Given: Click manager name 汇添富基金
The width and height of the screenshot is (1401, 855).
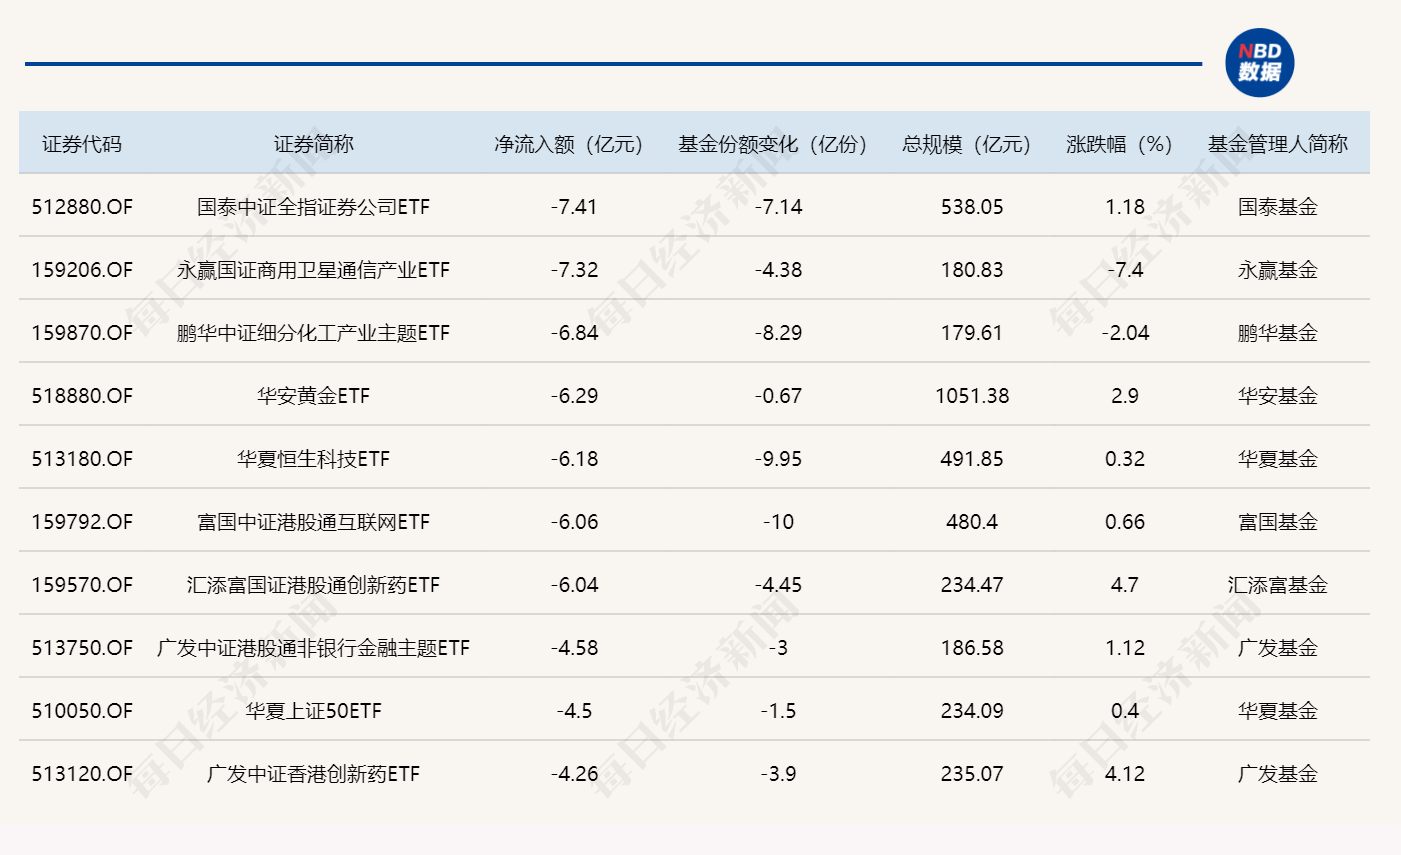Looking at the screenshot, I should pos(1278,585).
